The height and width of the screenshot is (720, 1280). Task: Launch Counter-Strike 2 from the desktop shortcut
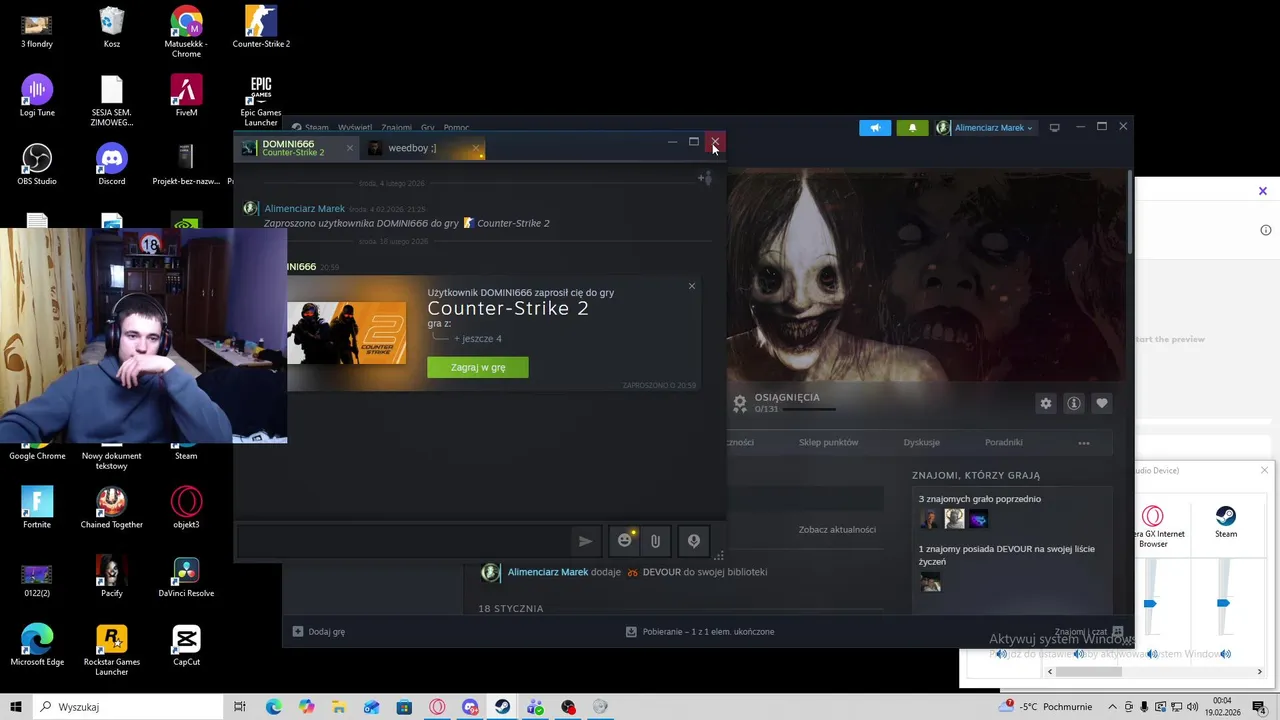(261, 27)
